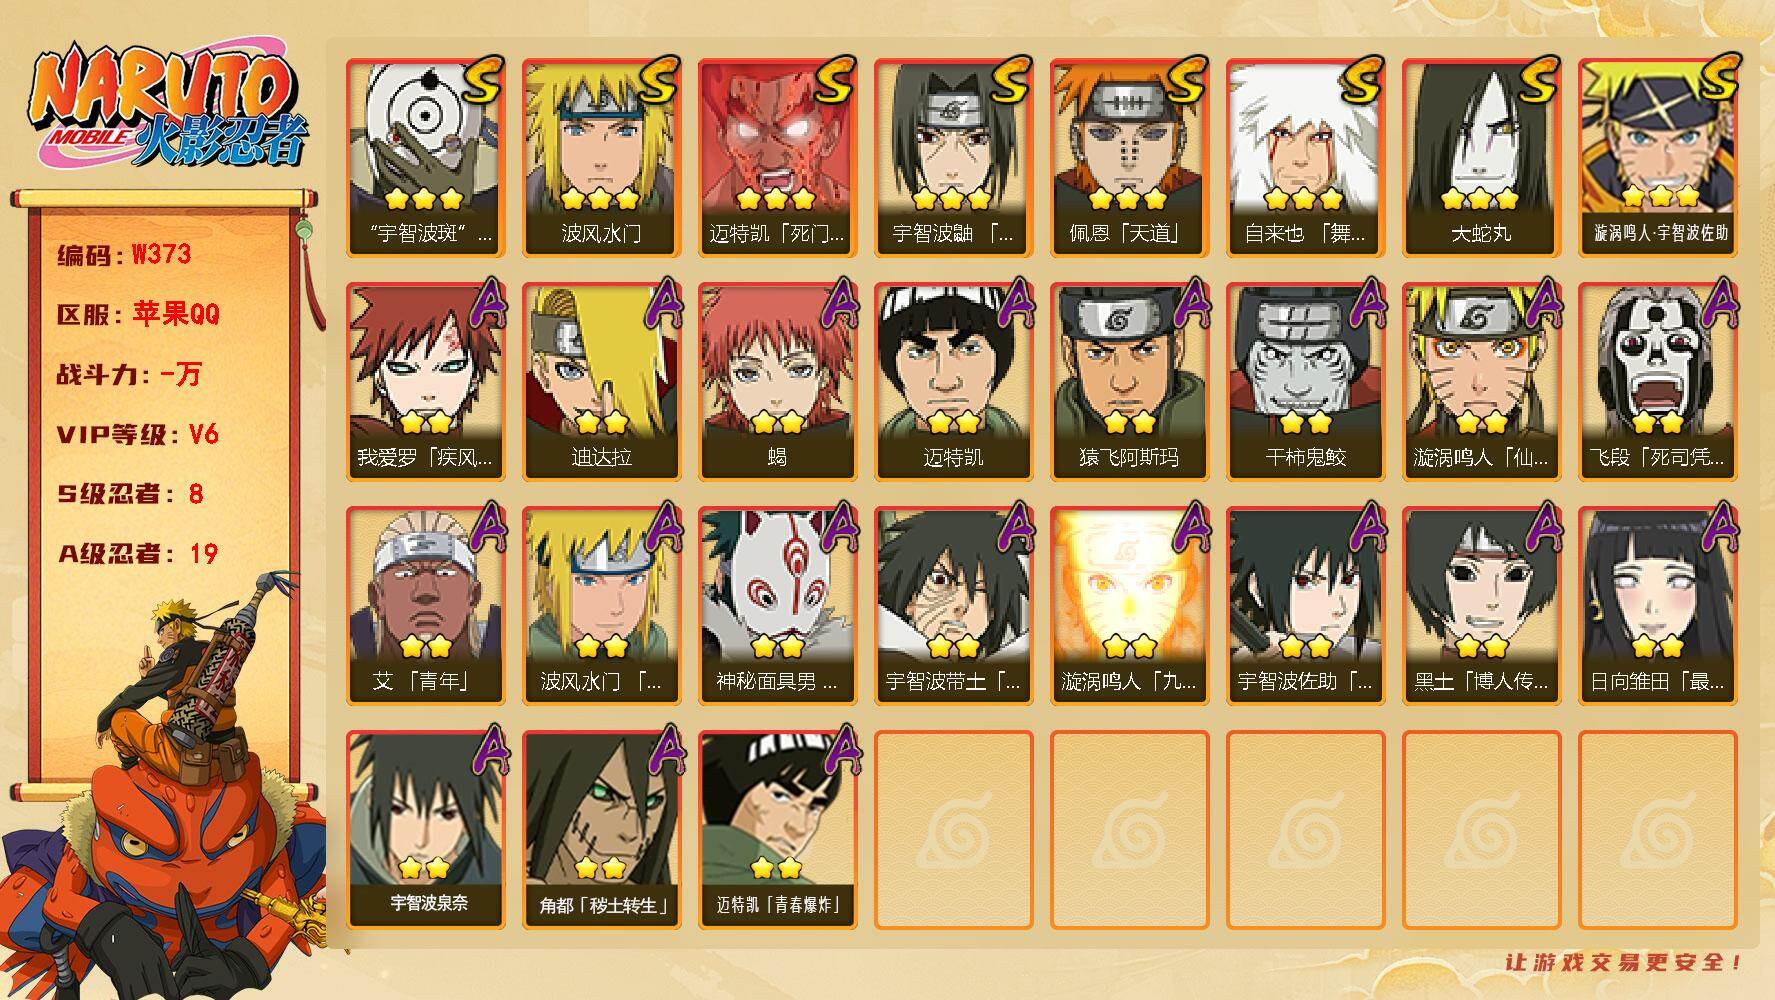Click the S rank badge on 自来也 card
Screen dimensions: 1775x1000
point(1362,79)
